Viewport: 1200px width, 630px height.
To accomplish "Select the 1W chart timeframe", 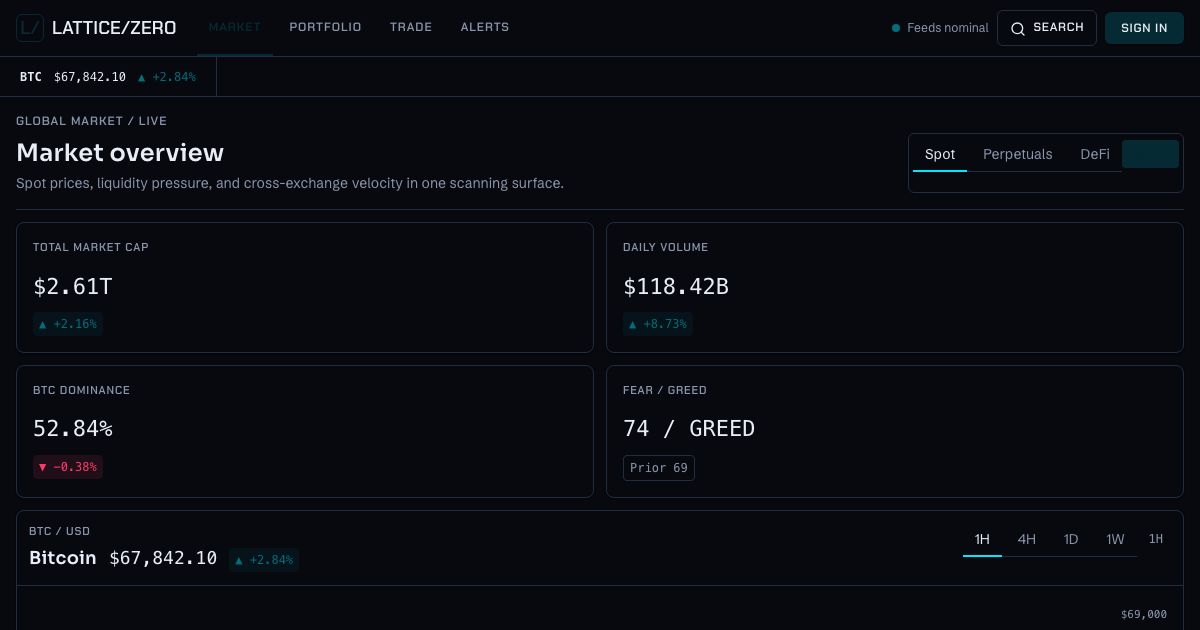I will click(1115, 540).
